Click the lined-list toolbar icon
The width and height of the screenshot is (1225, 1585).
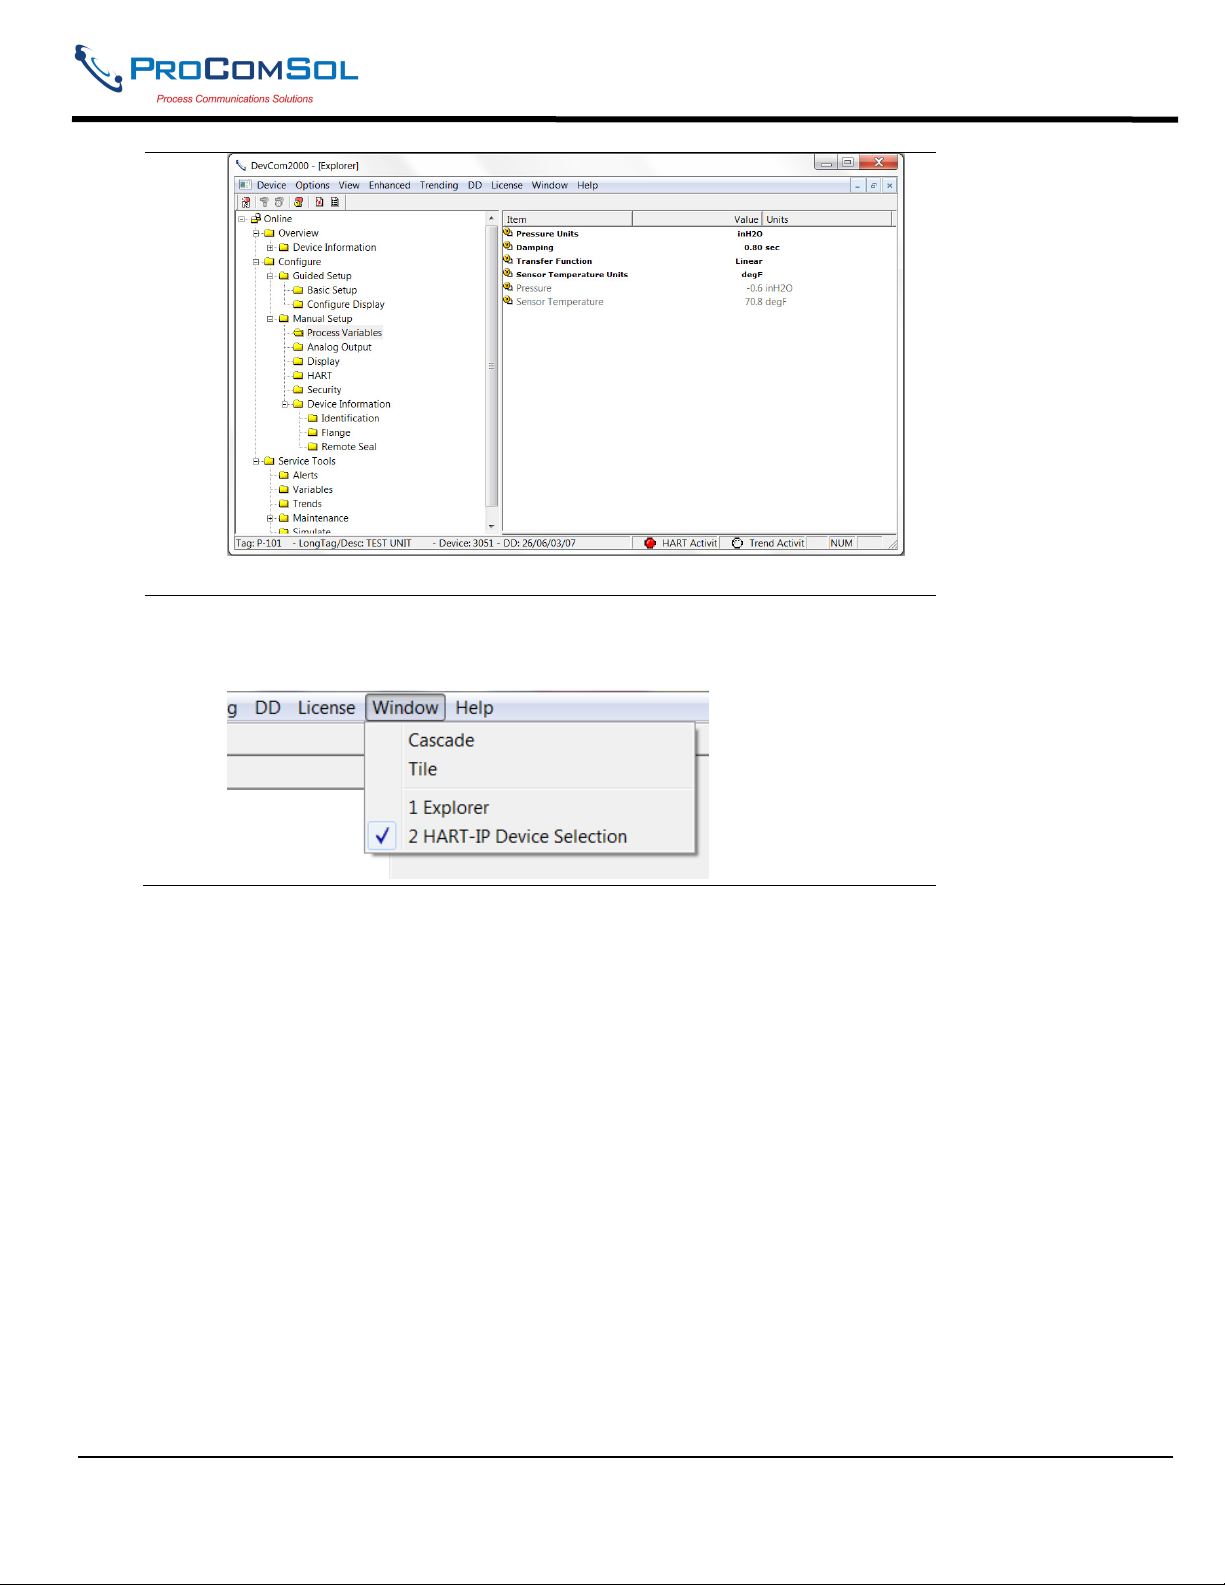[x=335, y=202]
